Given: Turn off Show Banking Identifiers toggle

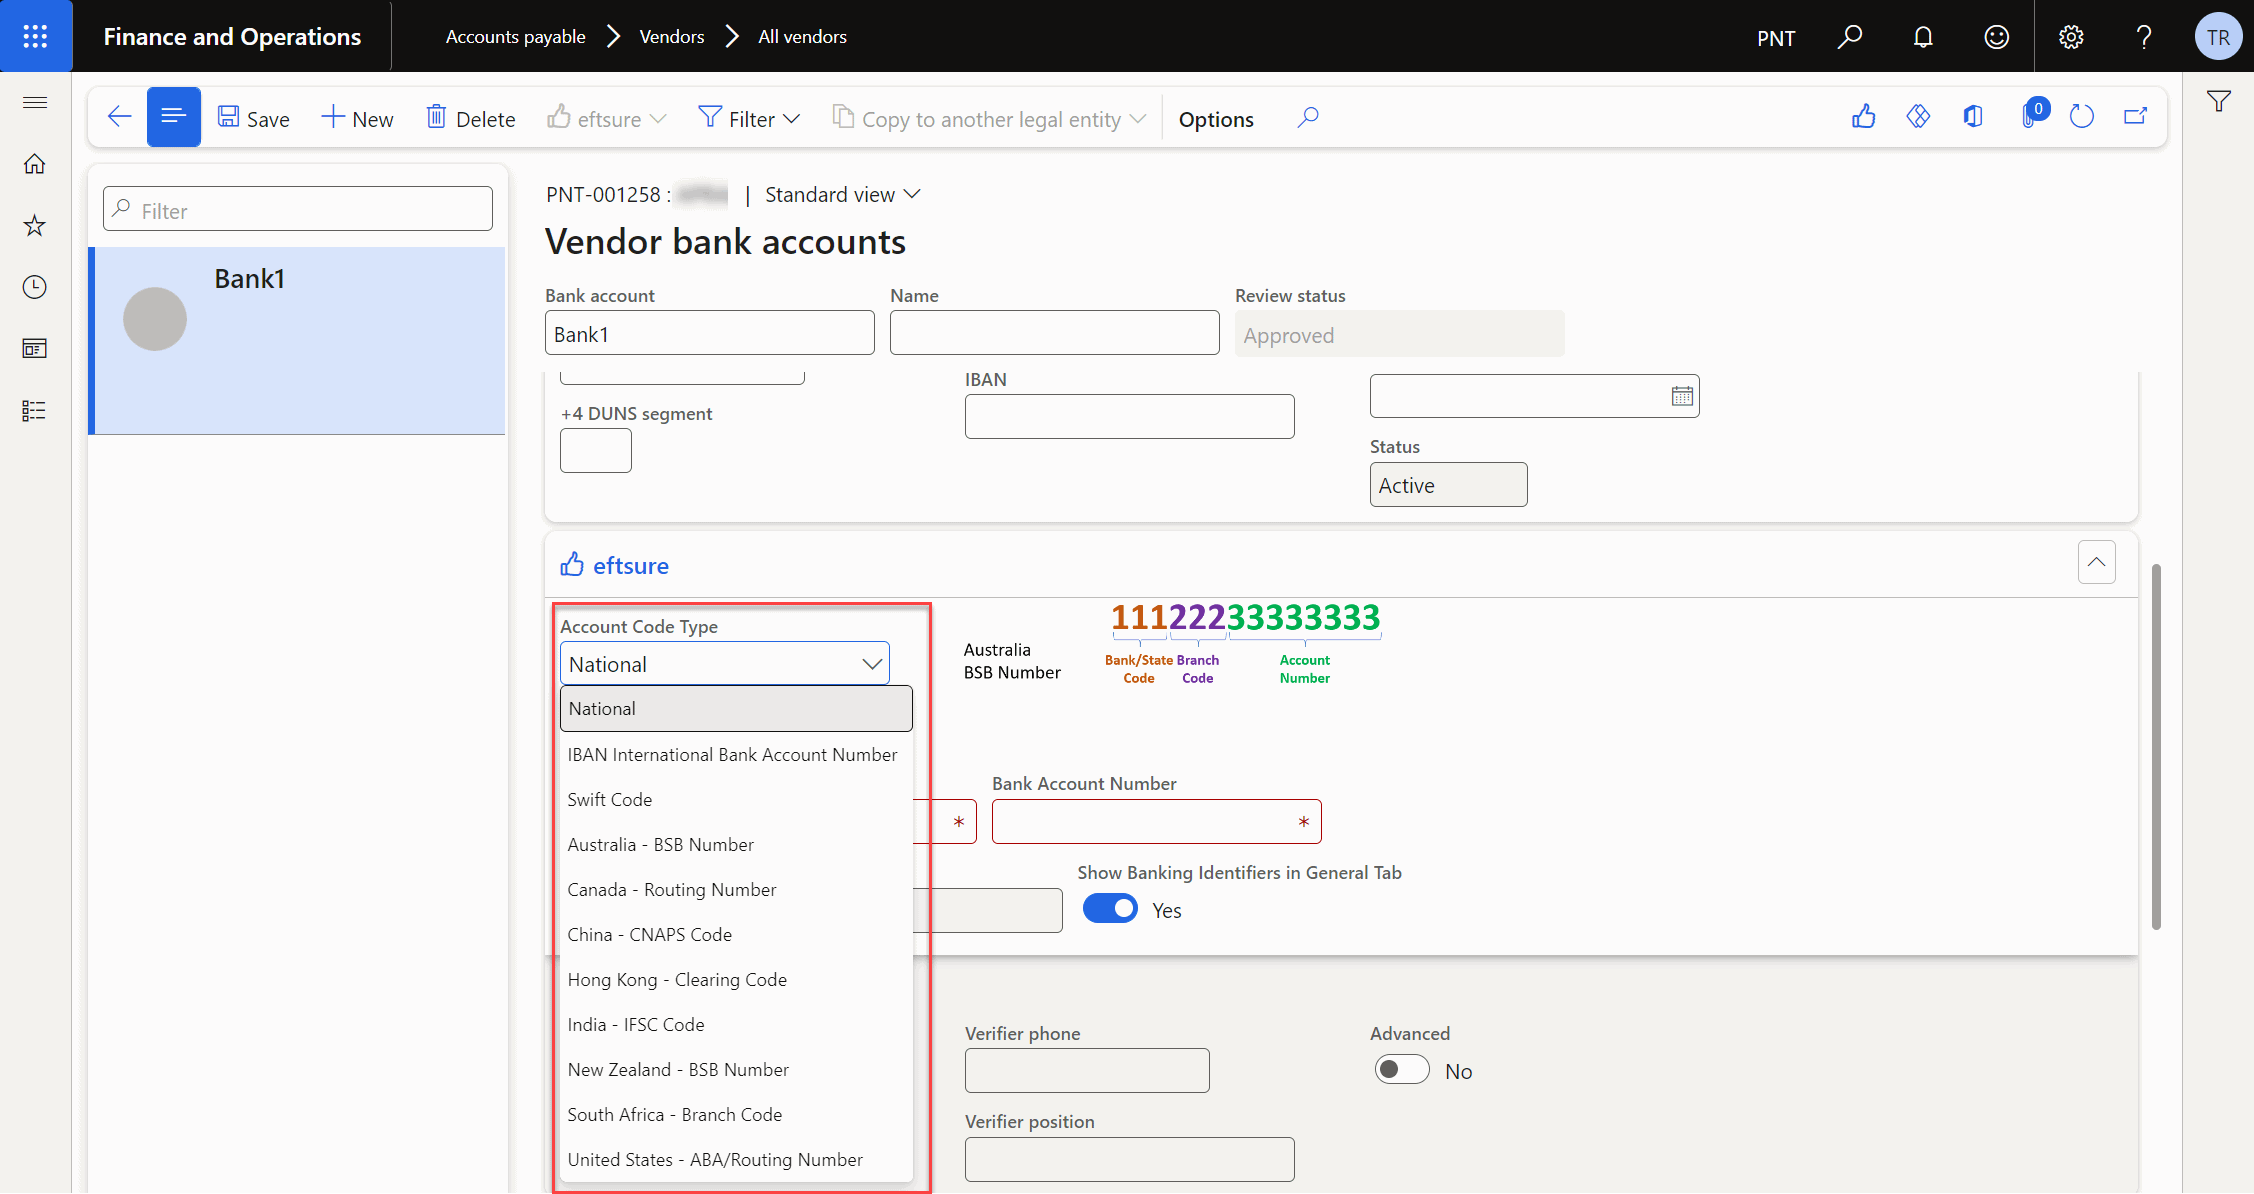Looking at the screenshot, I should (1110, 908).
